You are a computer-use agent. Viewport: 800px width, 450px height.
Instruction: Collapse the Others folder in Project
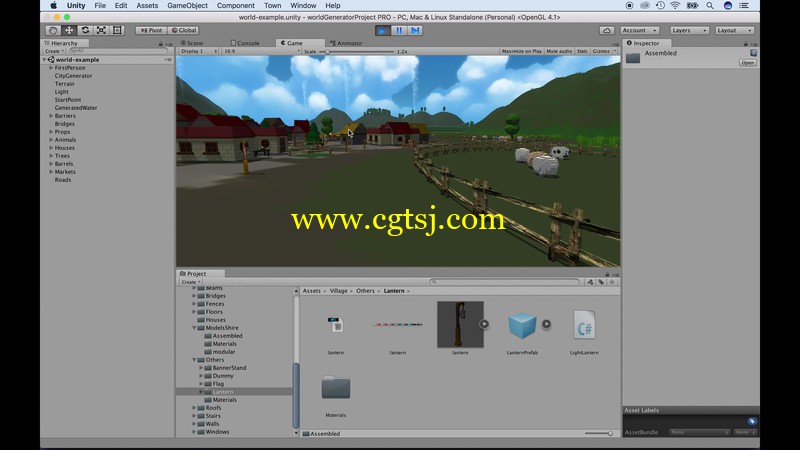[194, 360]
